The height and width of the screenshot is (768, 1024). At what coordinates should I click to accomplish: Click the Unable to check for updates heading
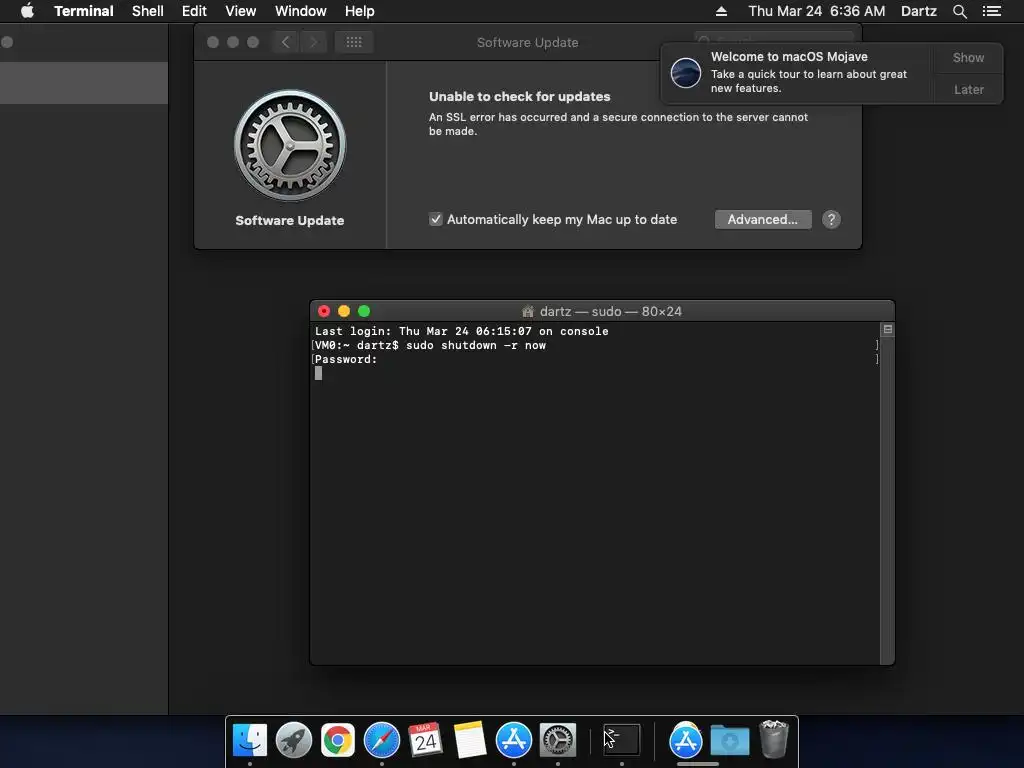coord(519,97)
